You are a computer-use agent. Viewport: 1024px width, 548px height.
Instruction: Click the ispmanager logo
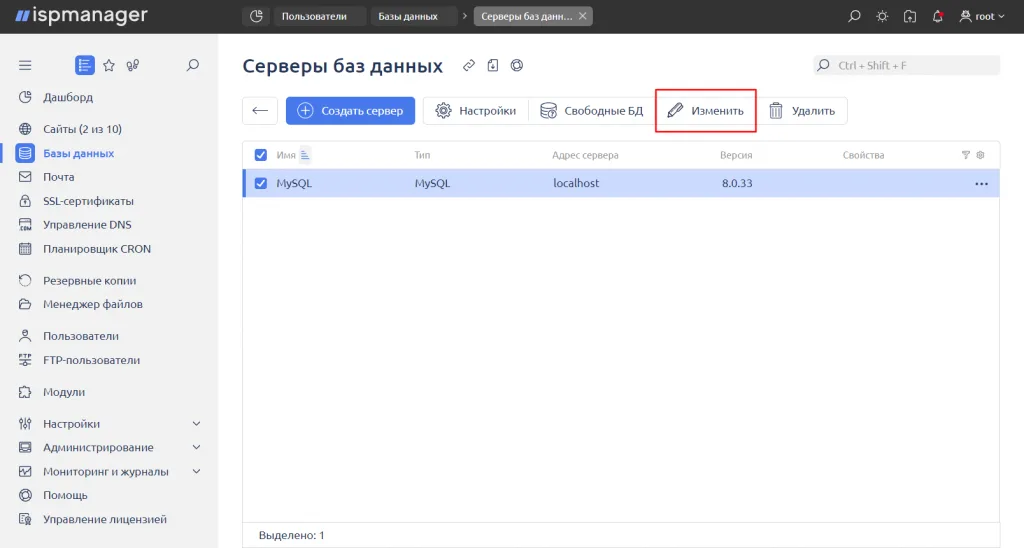click(82, 16)
